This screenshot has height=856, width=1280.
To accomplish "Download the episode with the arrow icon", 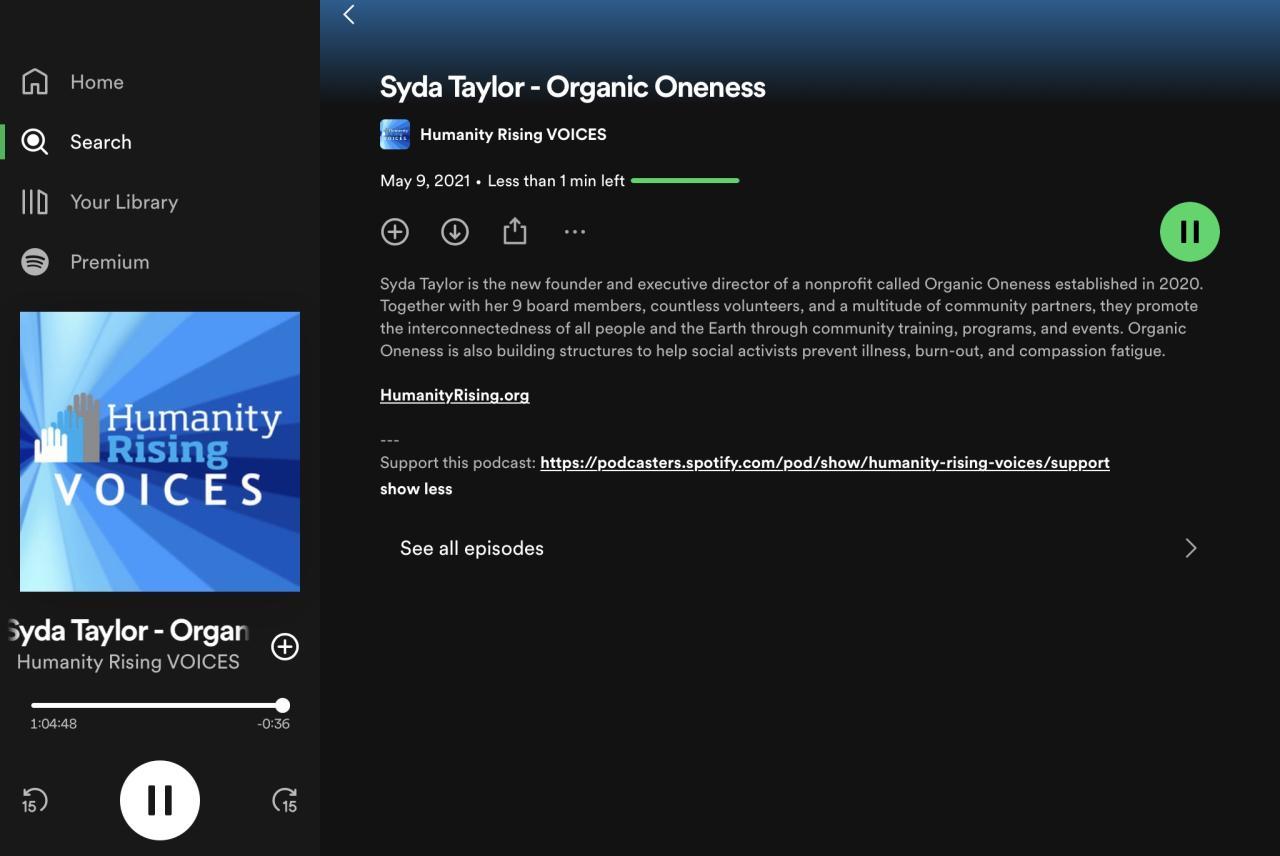I will point(455,232).
